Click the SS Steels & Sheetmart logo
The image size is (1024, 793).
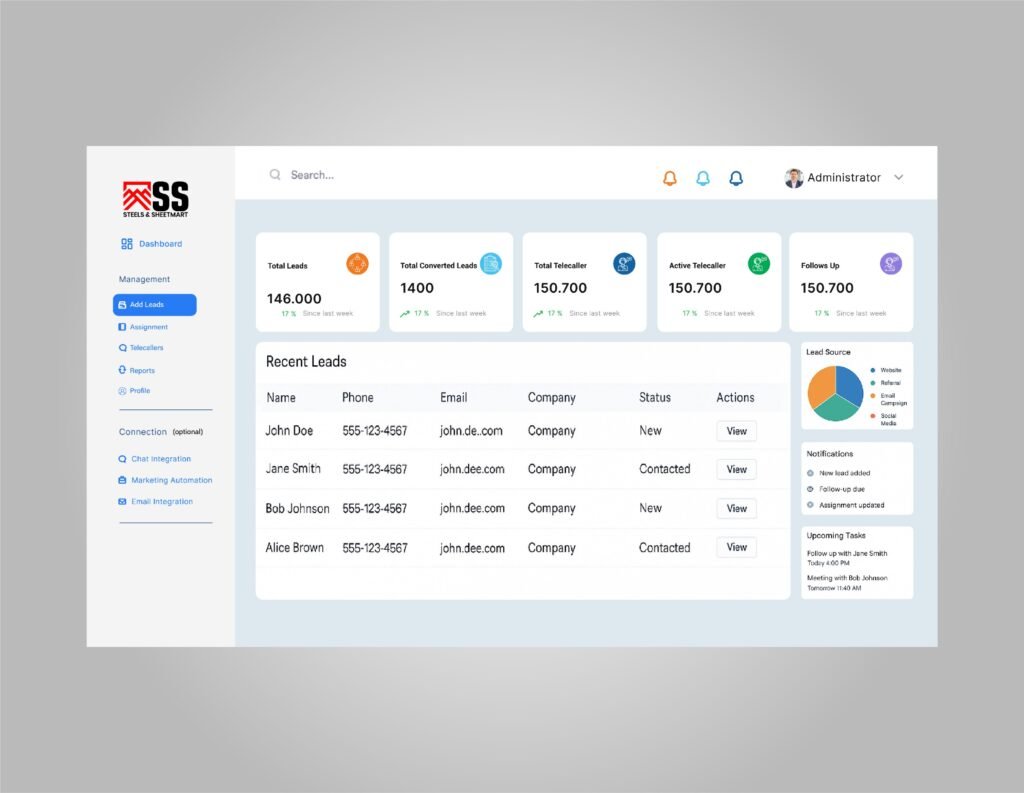coord(156,198)
